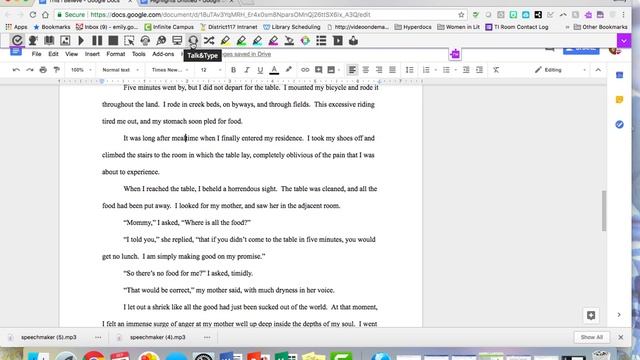
Task: Apply the blue Read&Write highlighter
Action: 257,40
